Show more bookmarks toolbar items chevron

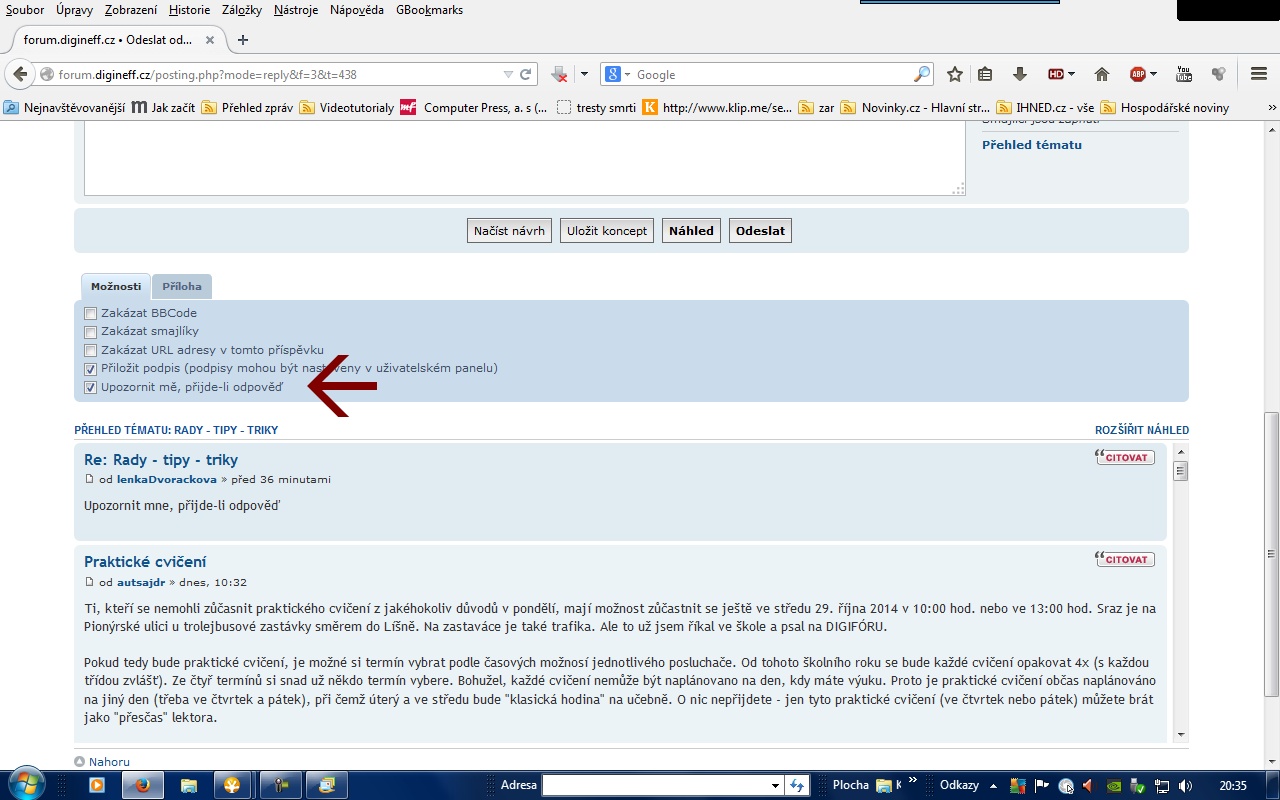1272,108
